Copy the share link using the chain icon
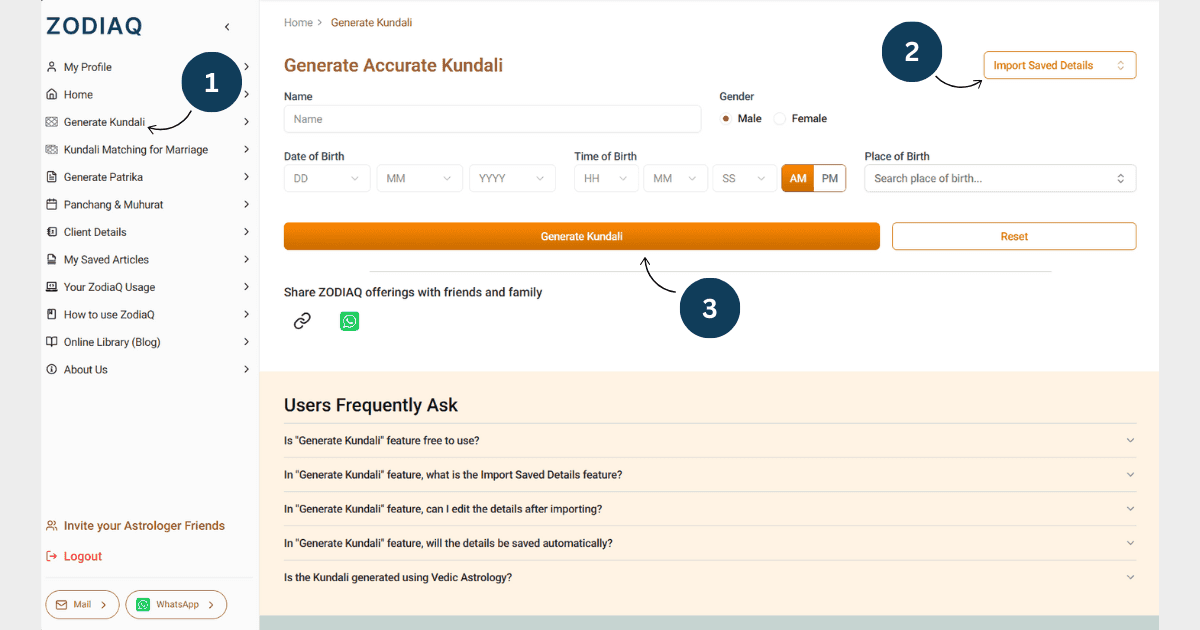Image resolution: width=1200 pixels, height=630 pixels. [x=302, y=321]
